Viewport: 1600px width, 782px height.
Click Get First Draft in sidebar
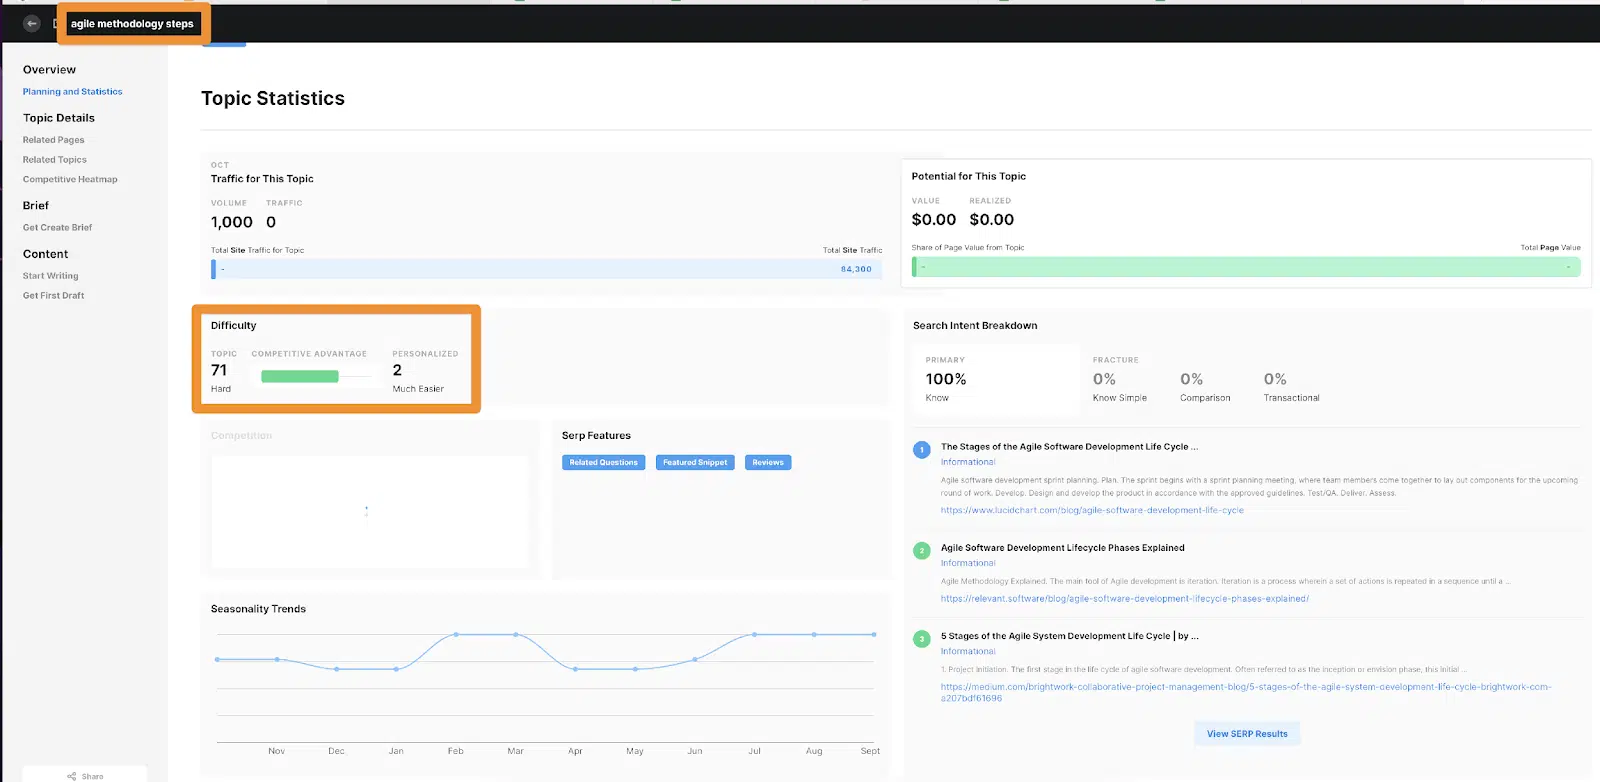(54, 296)
